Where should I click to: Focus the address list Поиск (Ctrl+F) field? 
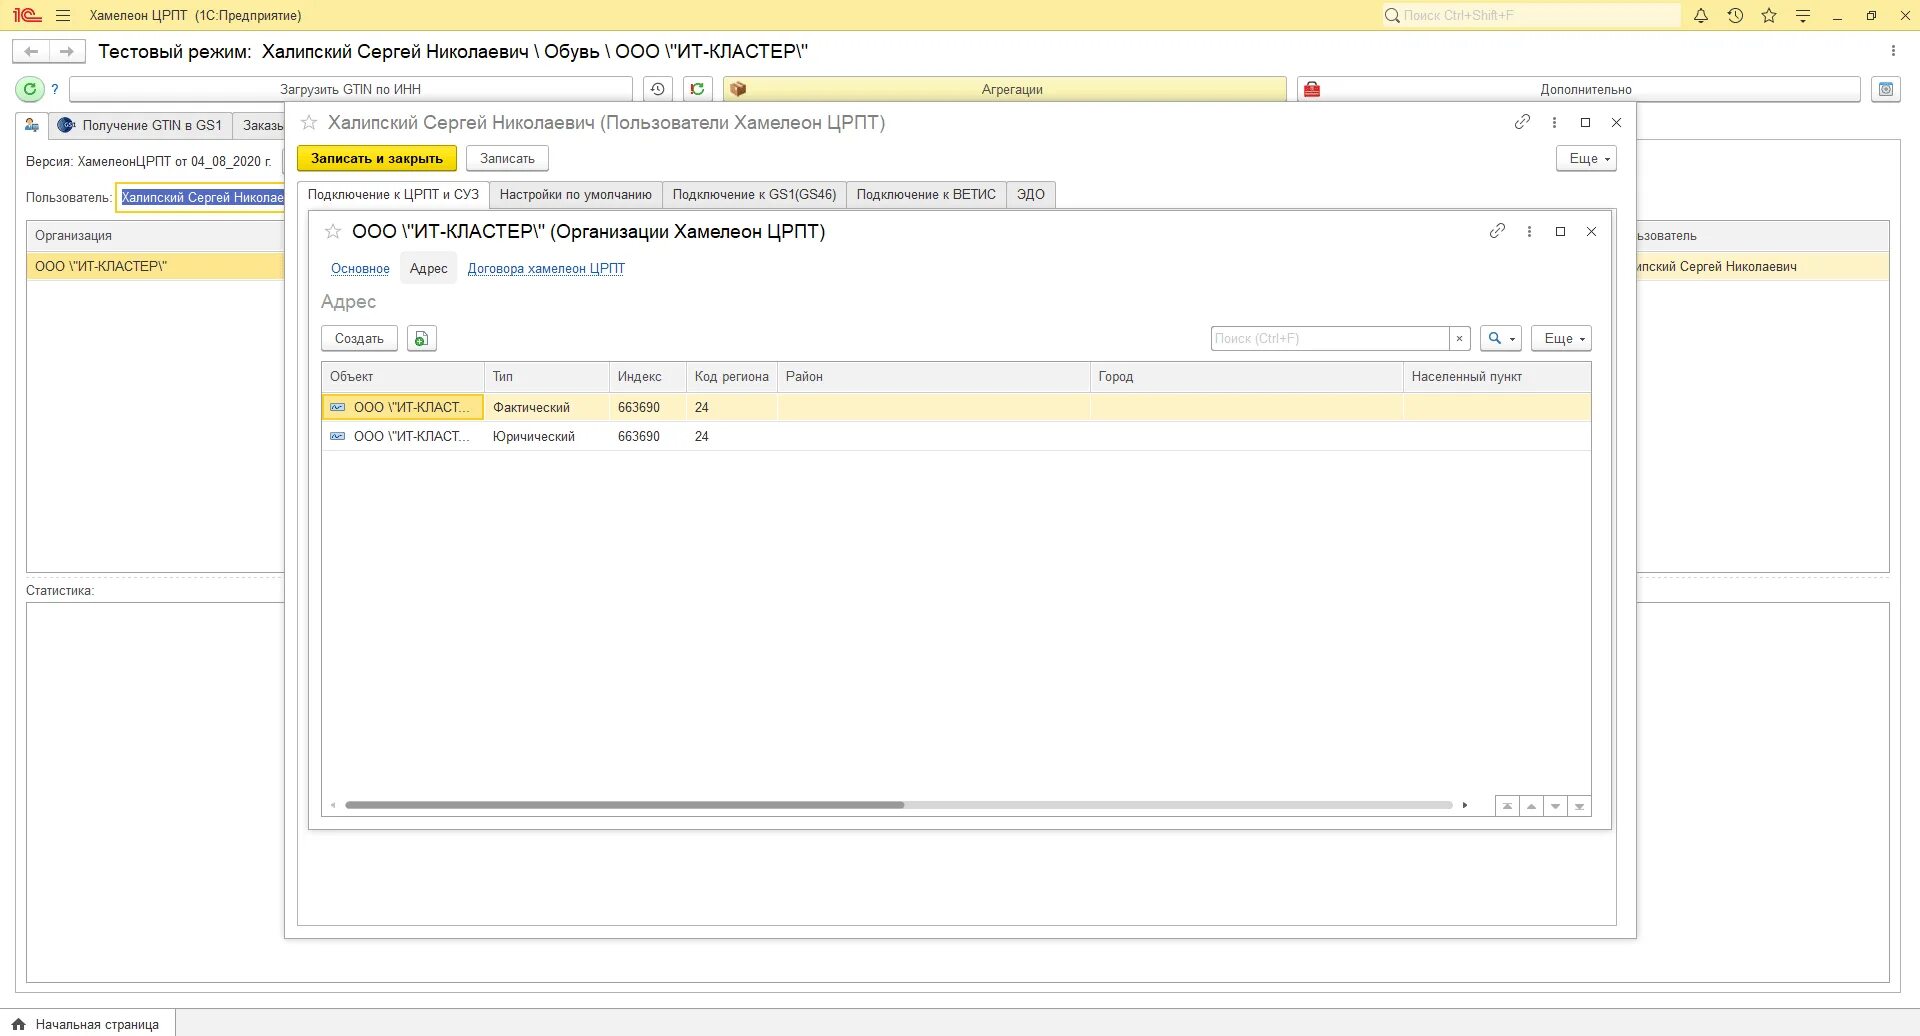1330,339
